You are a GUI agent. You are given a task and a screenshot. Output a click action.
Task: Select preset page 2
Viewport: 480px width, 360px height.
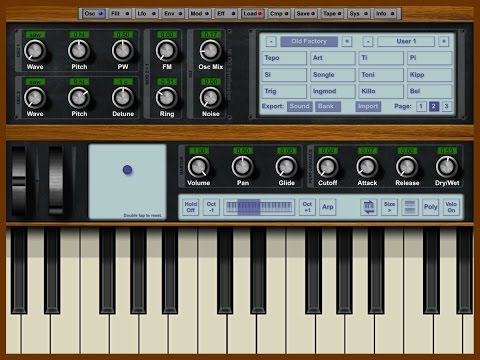[x=434, y=106]
